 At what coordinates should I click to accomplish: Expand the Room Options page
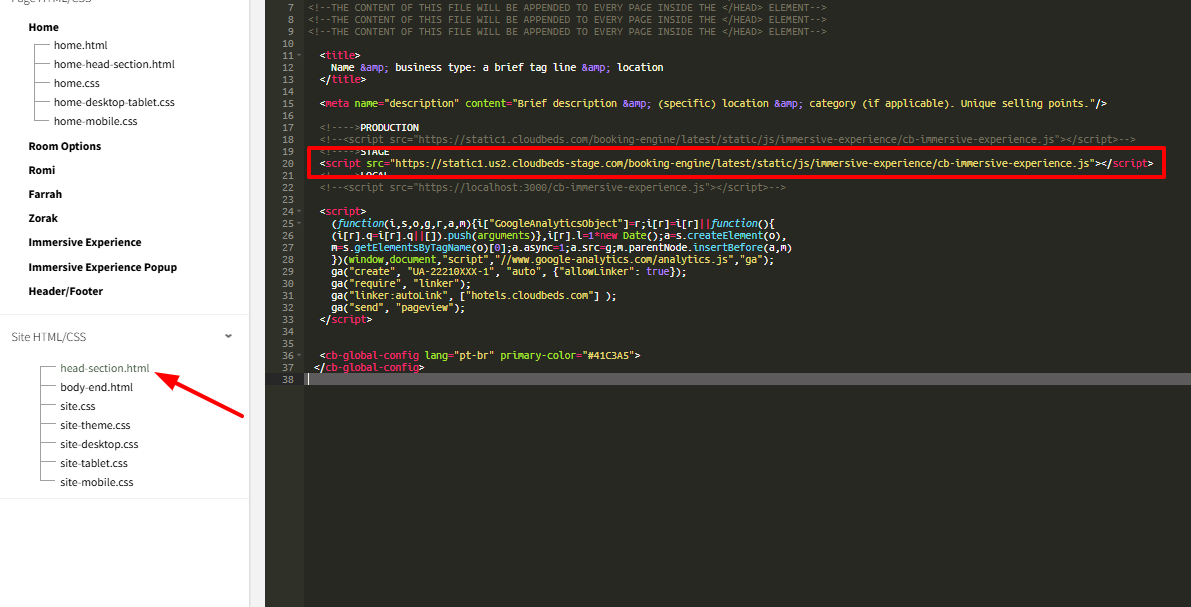coord(64,146)
